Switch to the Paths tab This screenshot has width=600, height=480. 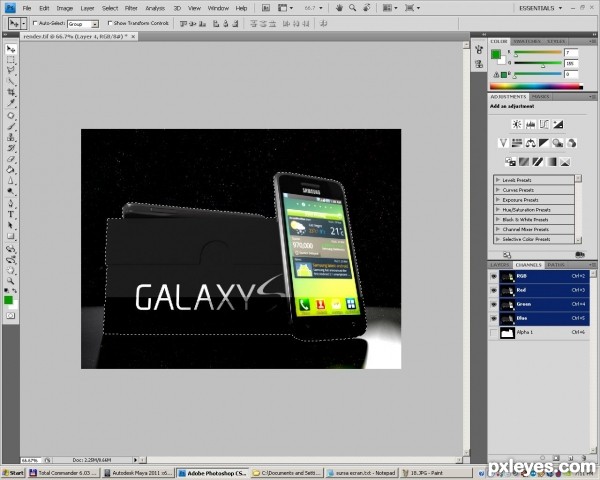coord(556,265)
